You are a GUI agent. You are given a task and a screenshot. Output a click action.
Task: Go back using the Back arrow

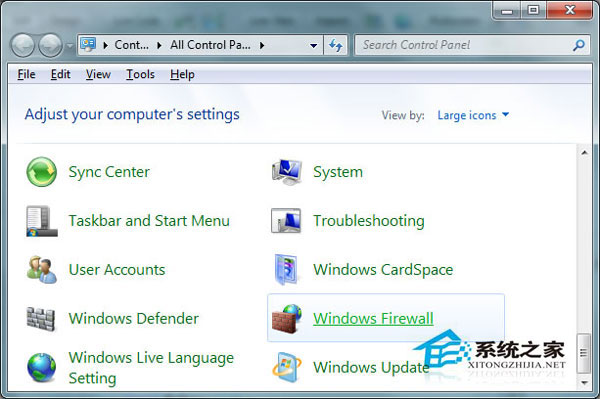[23, 45]
